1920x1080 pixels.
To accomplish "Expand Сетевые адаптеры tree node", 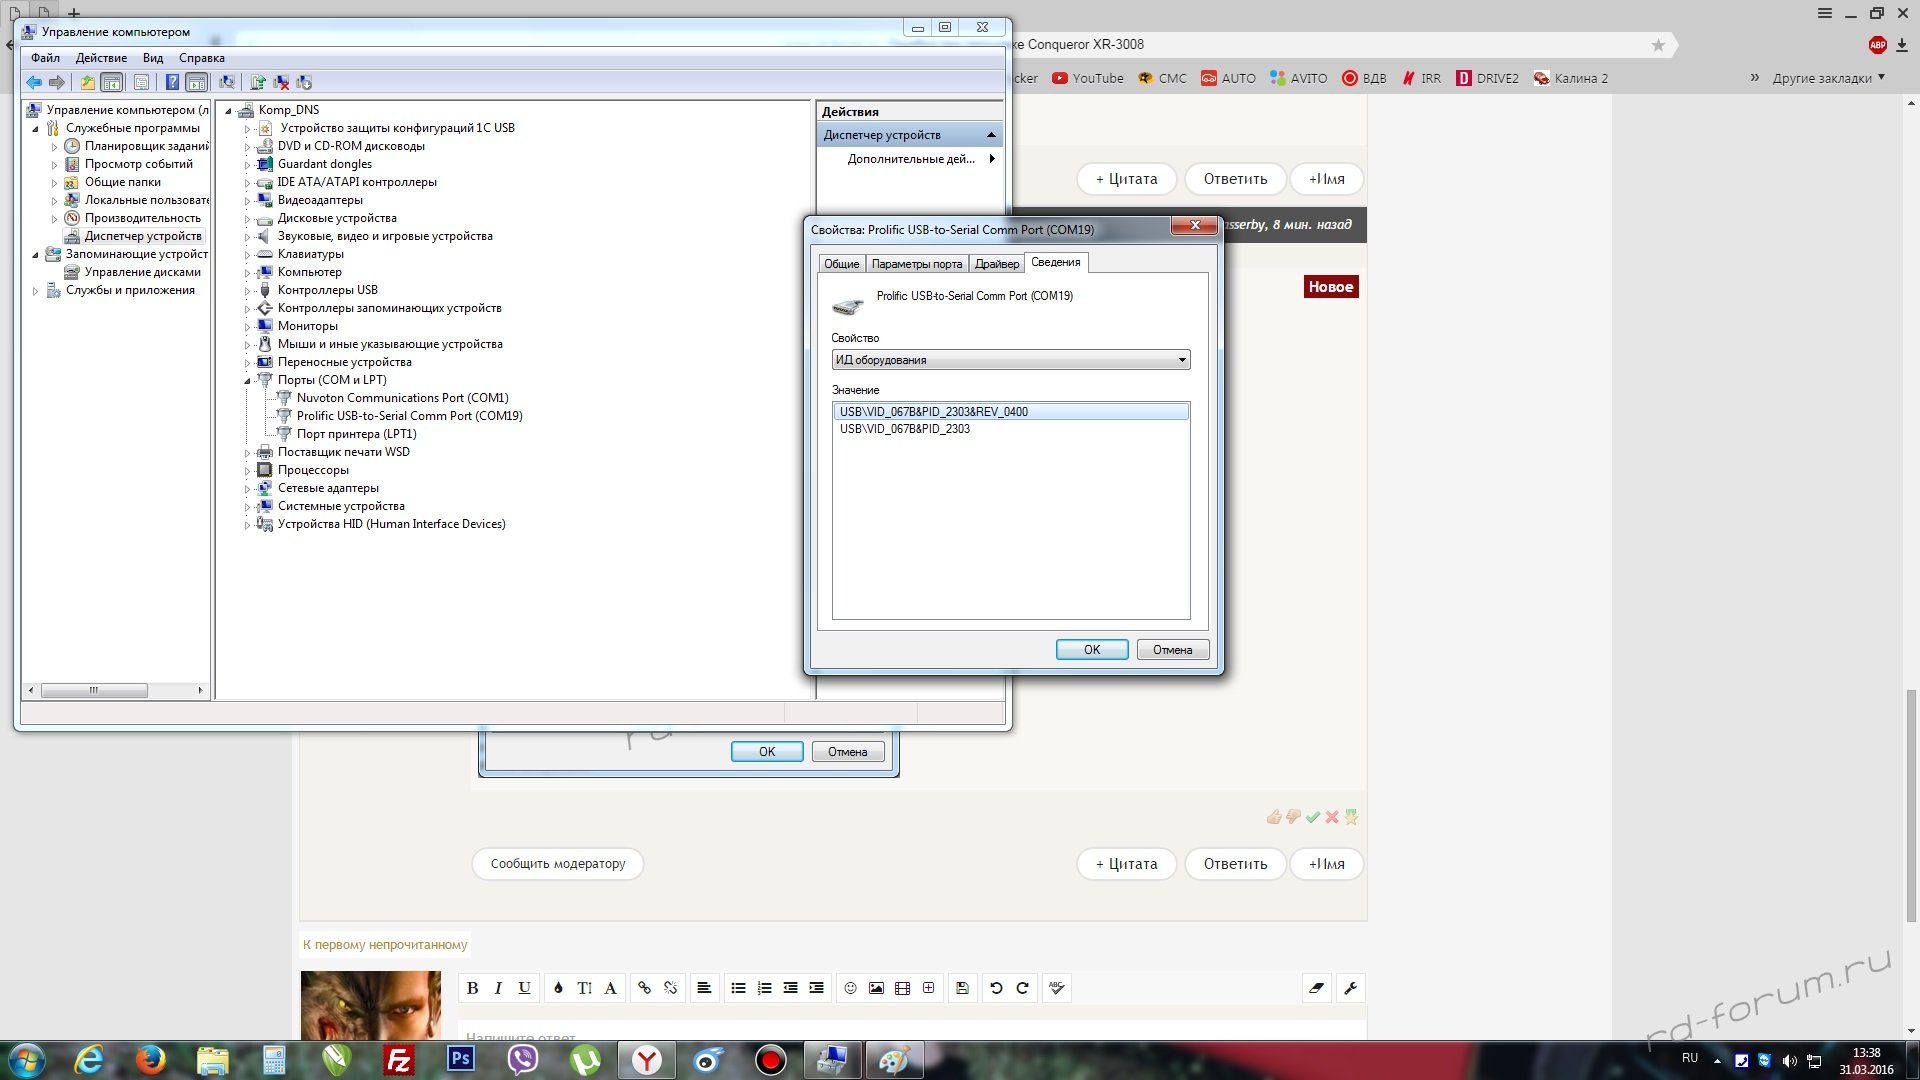I will tap(247, 488).
